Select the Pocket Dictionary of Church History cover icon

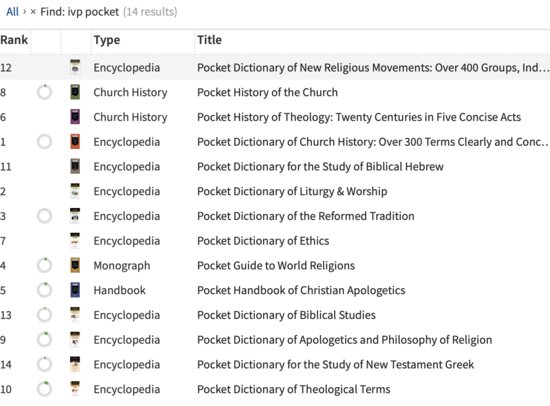point(75,142)
